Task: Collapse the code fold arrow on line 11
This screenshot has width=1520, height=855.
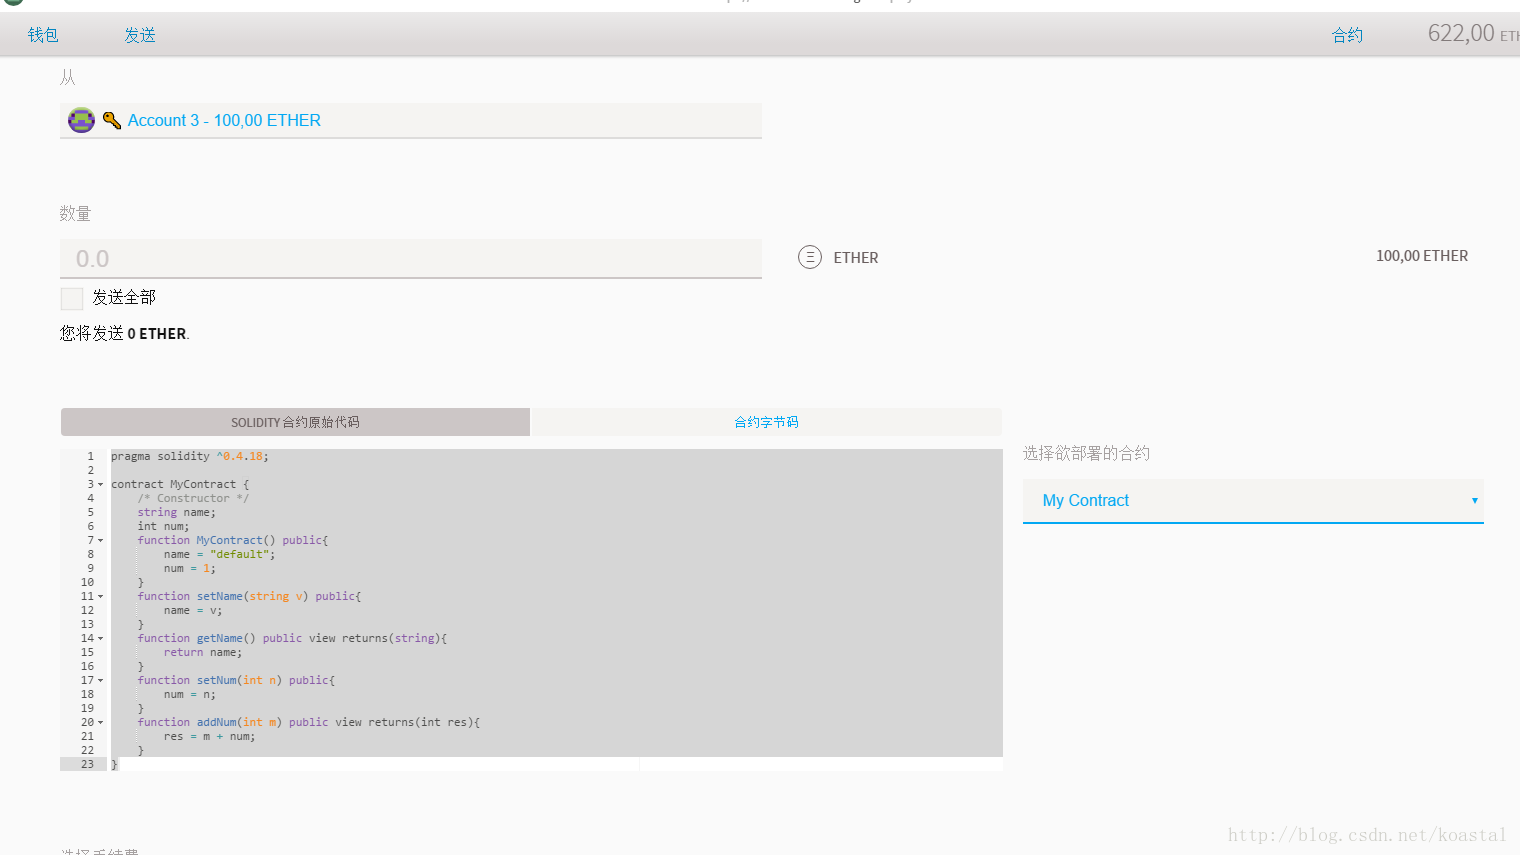Action: coord(101,597)
